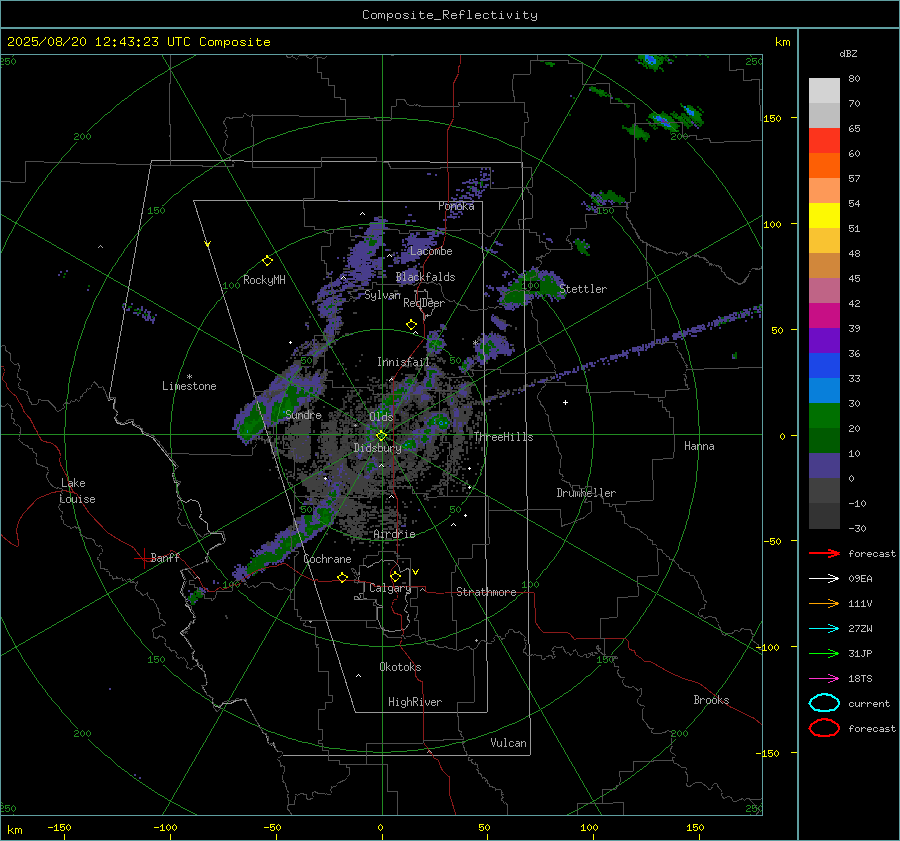Click the Ponoka town label

click(456, 206)
